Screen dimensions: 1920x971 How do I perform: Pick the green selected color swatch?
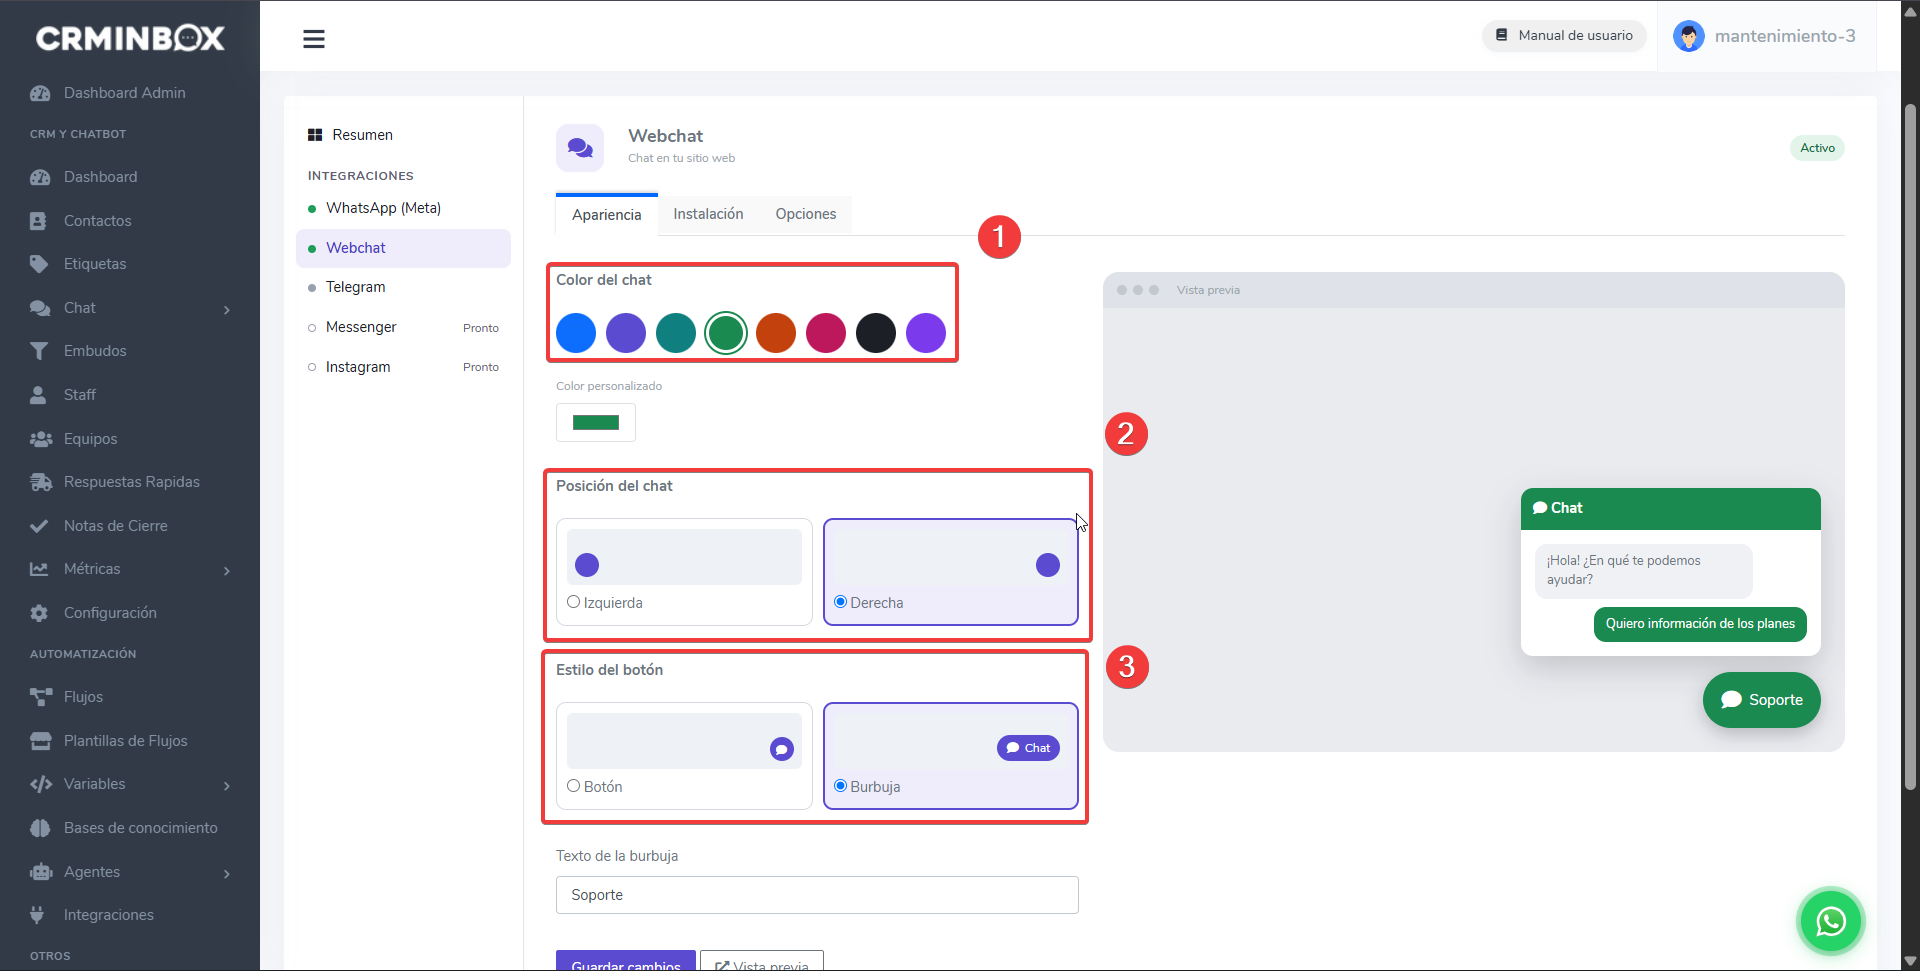pos(726,333)
